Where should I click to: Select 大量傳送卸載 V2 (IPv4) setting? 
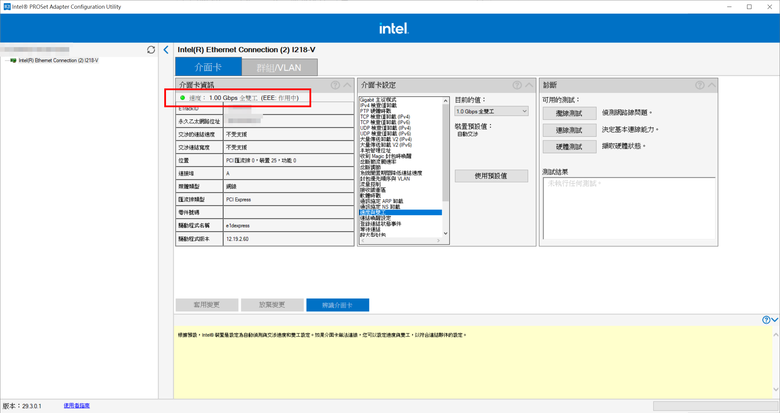[x=386, y=139]
